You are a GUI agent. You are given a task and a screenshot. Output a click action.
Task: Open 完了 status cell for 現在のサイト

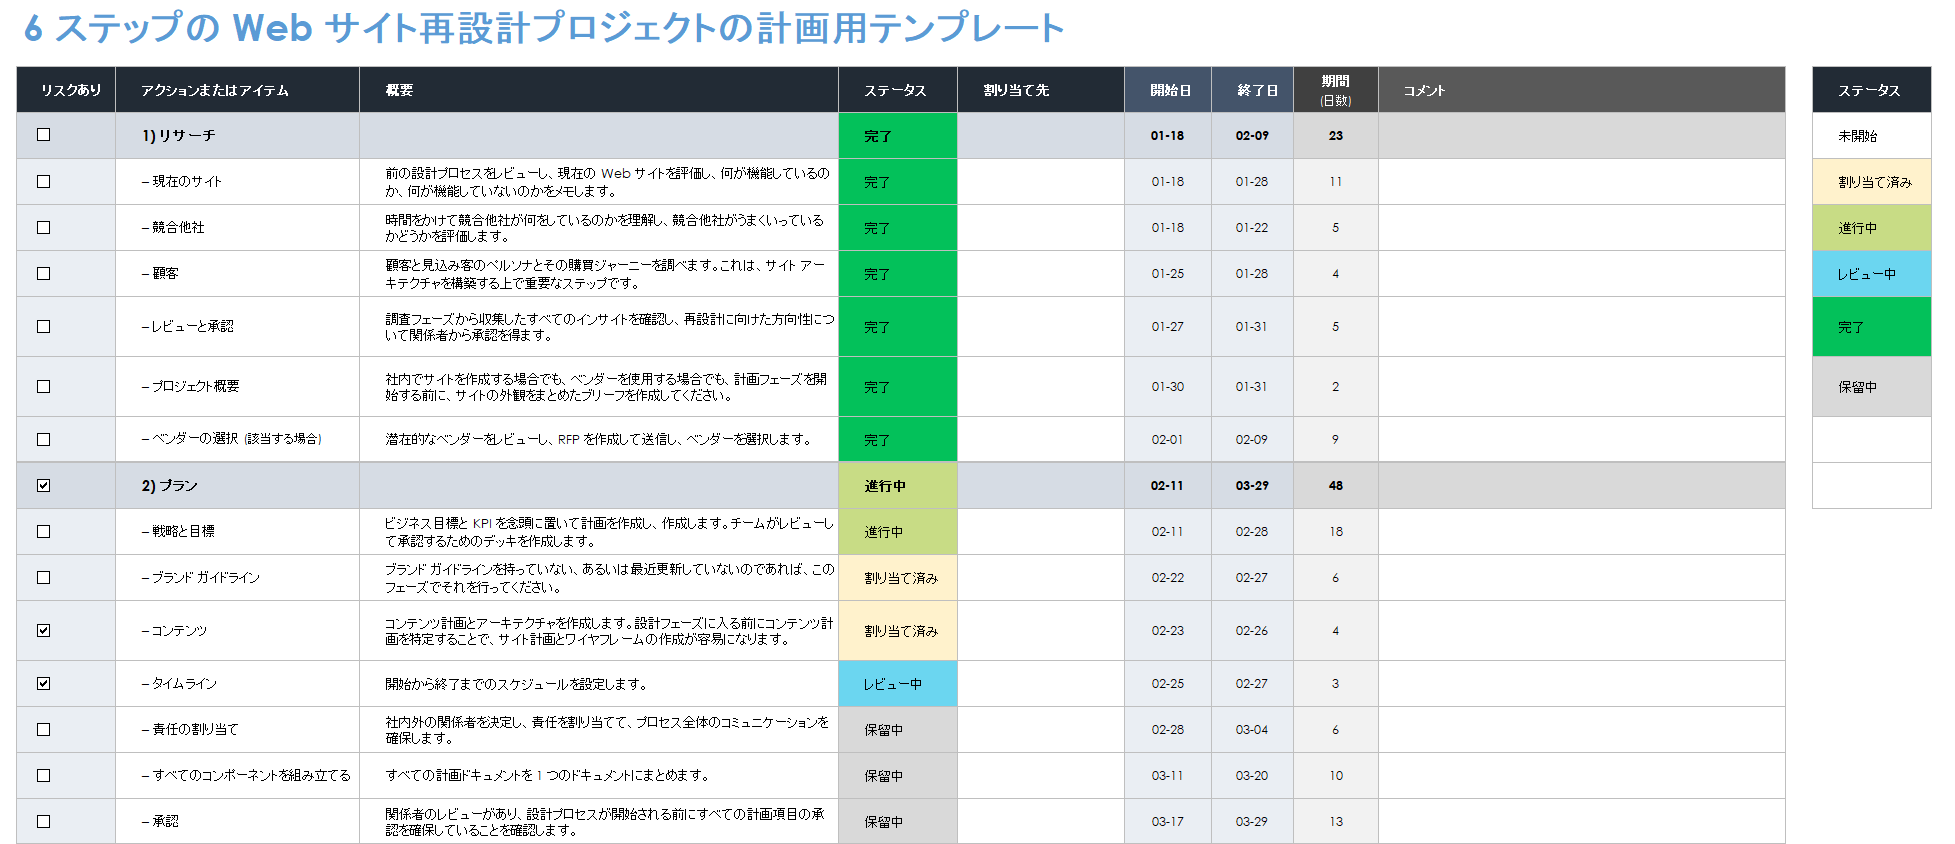pos(898,182)
